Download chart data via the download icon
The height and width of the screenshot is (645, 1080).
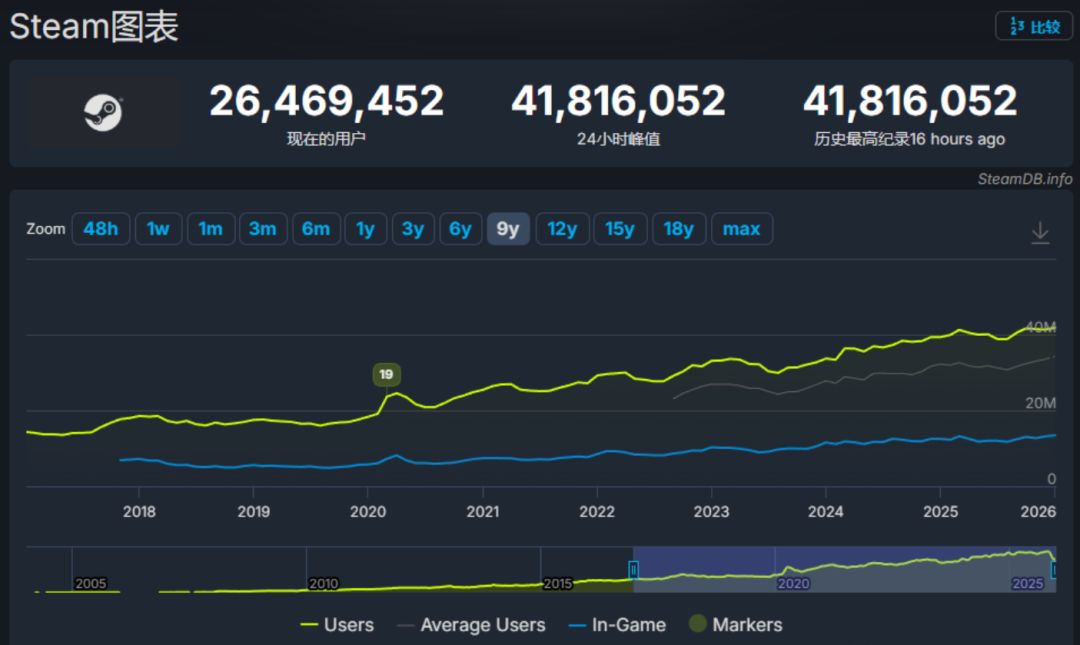(x=1040, y=233)
